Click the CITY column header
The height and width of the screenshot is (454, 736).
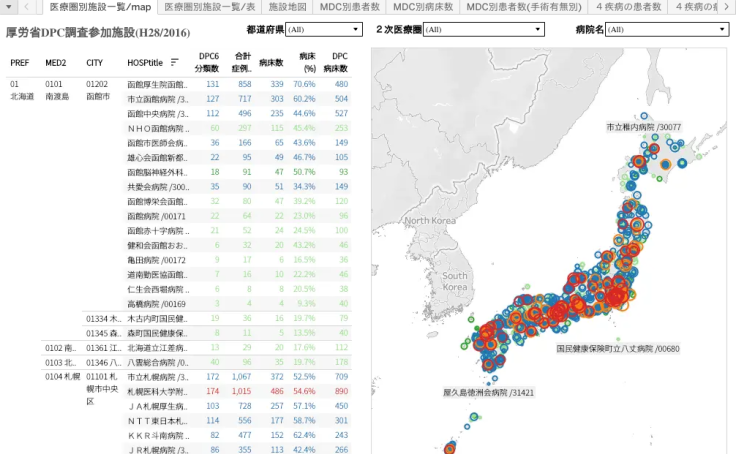[94, 62]
